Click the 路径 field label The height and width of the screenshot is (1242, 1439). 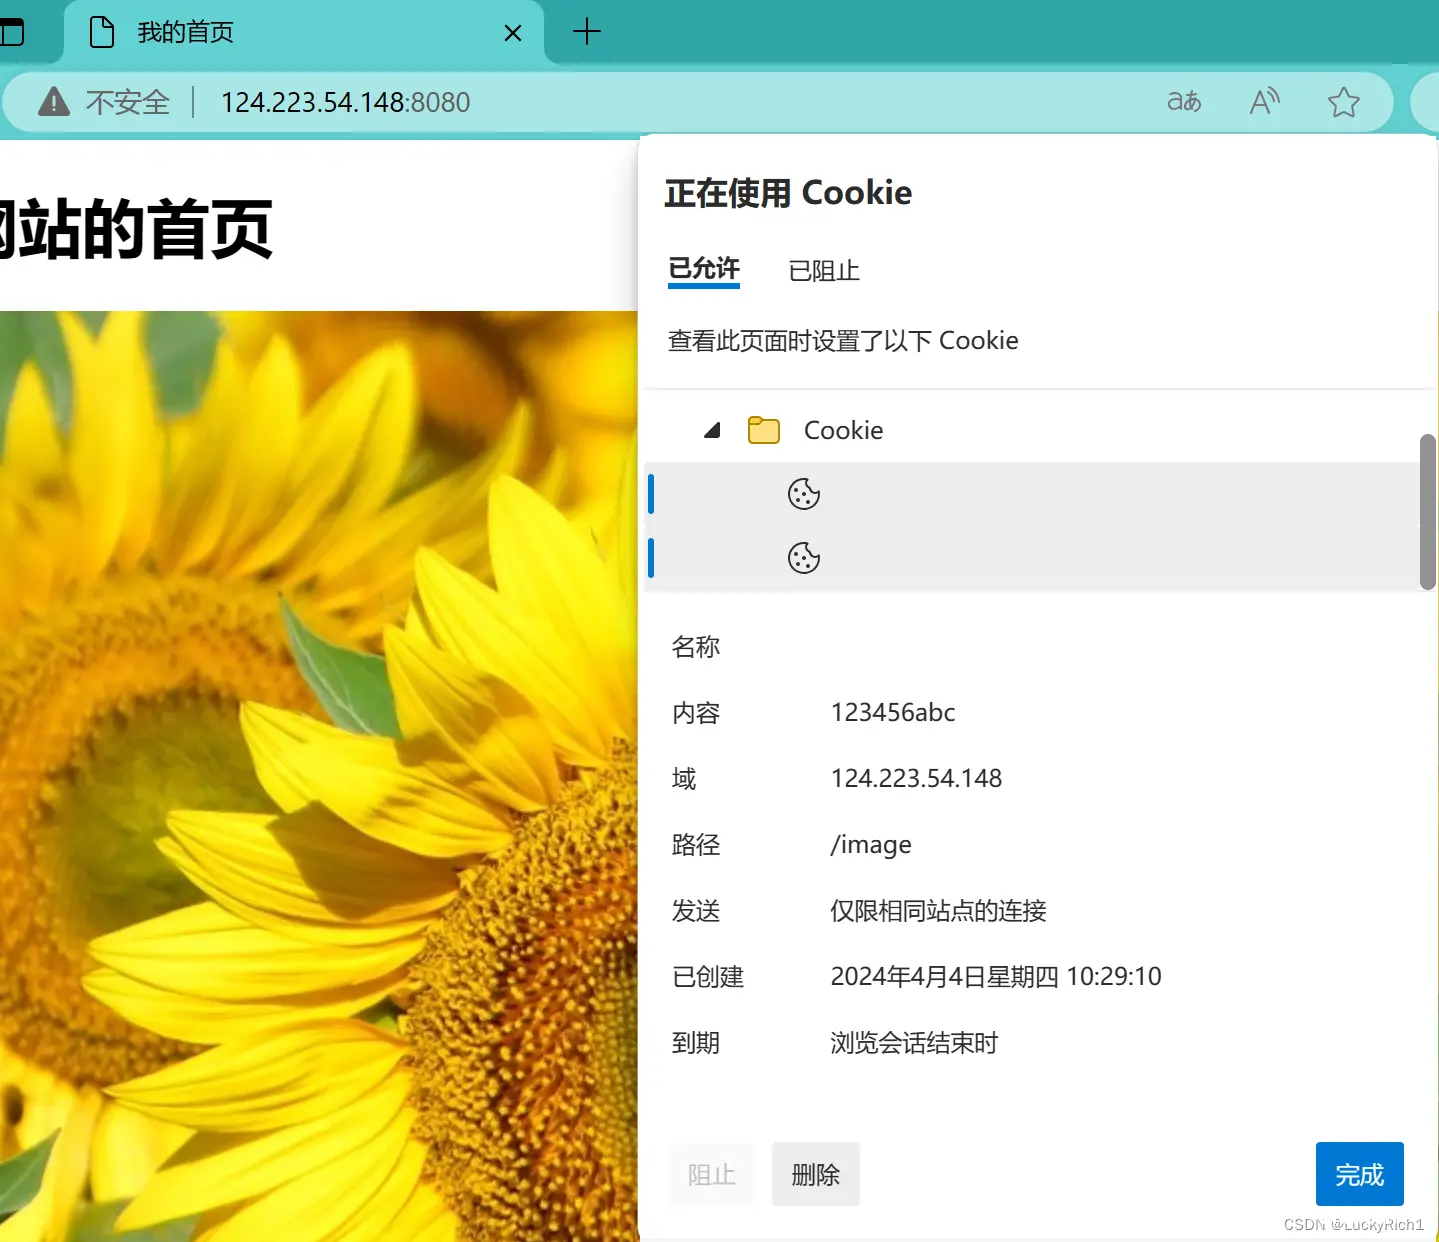[x=696, y=845]
